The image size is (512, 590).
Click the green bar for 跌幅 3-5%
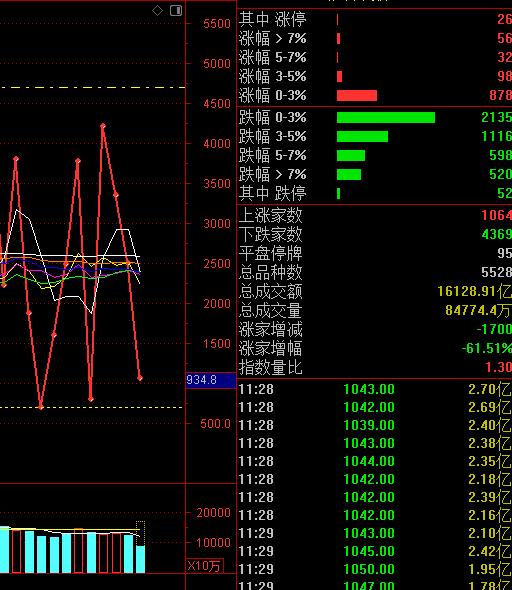[362, 136]
